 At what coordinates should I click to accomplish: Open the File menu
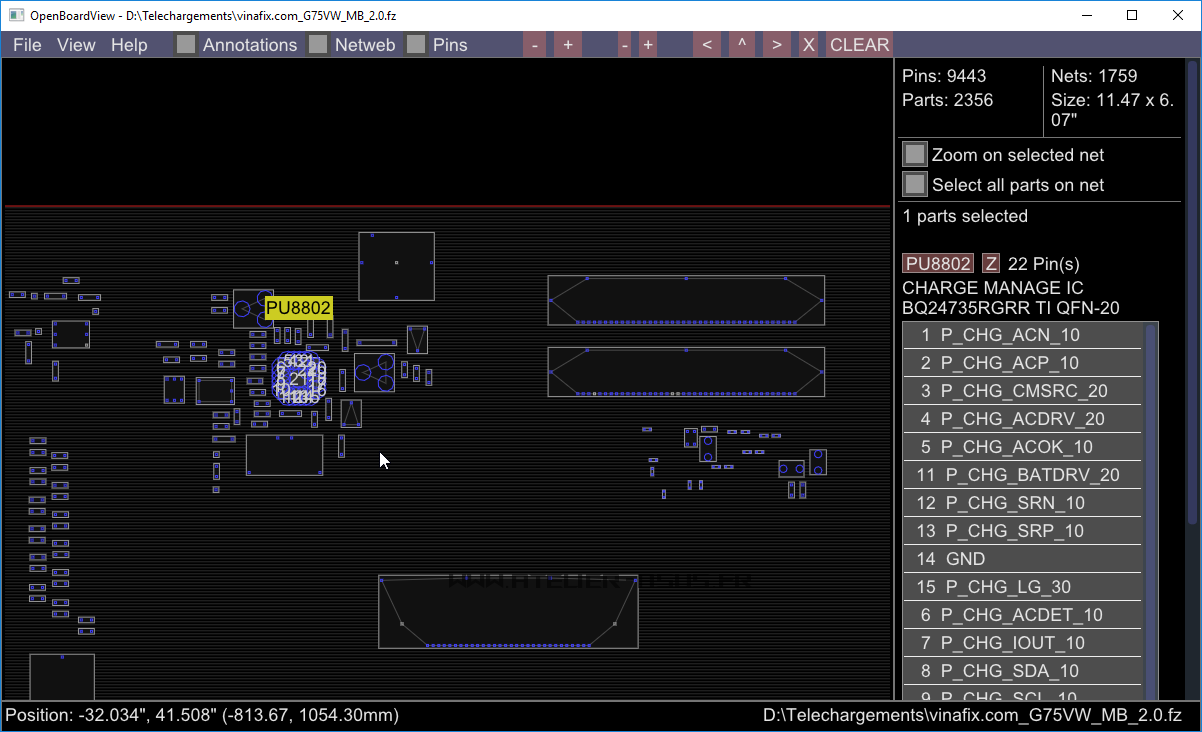coord(27,45)
